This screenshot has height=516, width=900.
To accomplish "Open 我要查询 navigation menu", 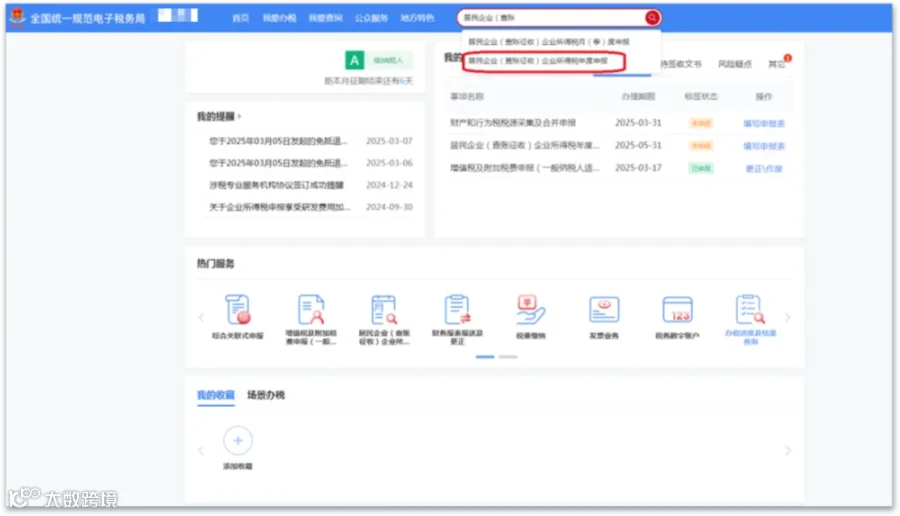I will 325,18.
